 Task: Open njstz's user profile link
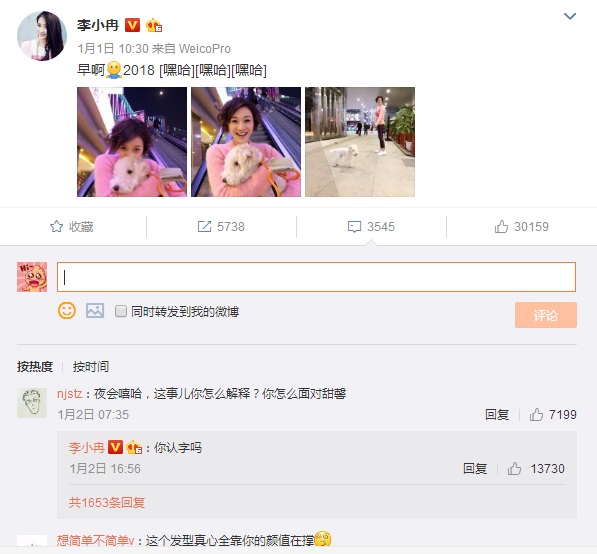70,393
